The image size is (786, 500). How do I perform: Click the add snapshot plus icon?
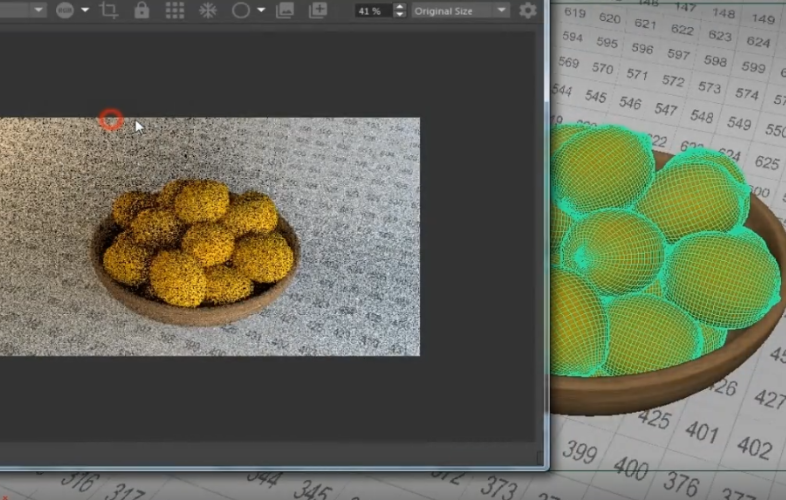pyautogui.click(x=318, y=10)
